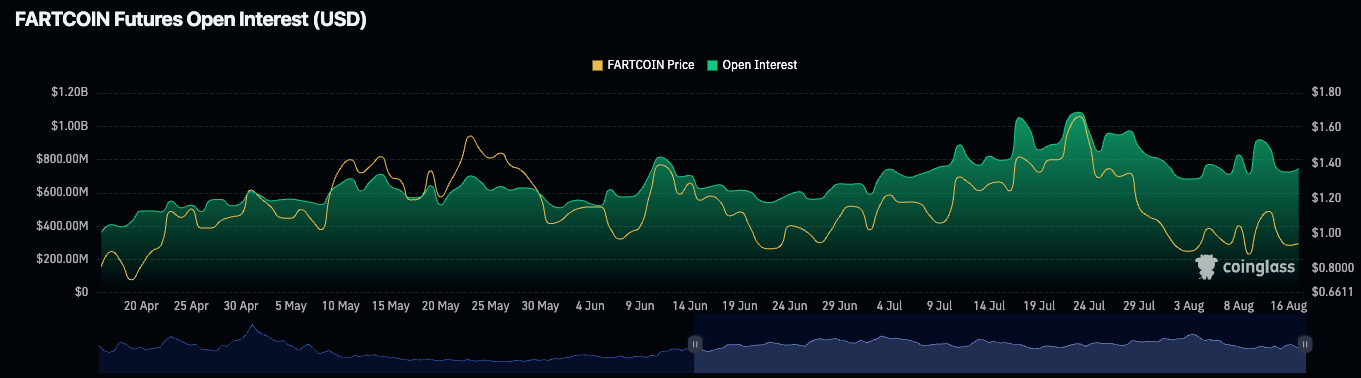Click the $1.00B left axis label

point(69,126)
